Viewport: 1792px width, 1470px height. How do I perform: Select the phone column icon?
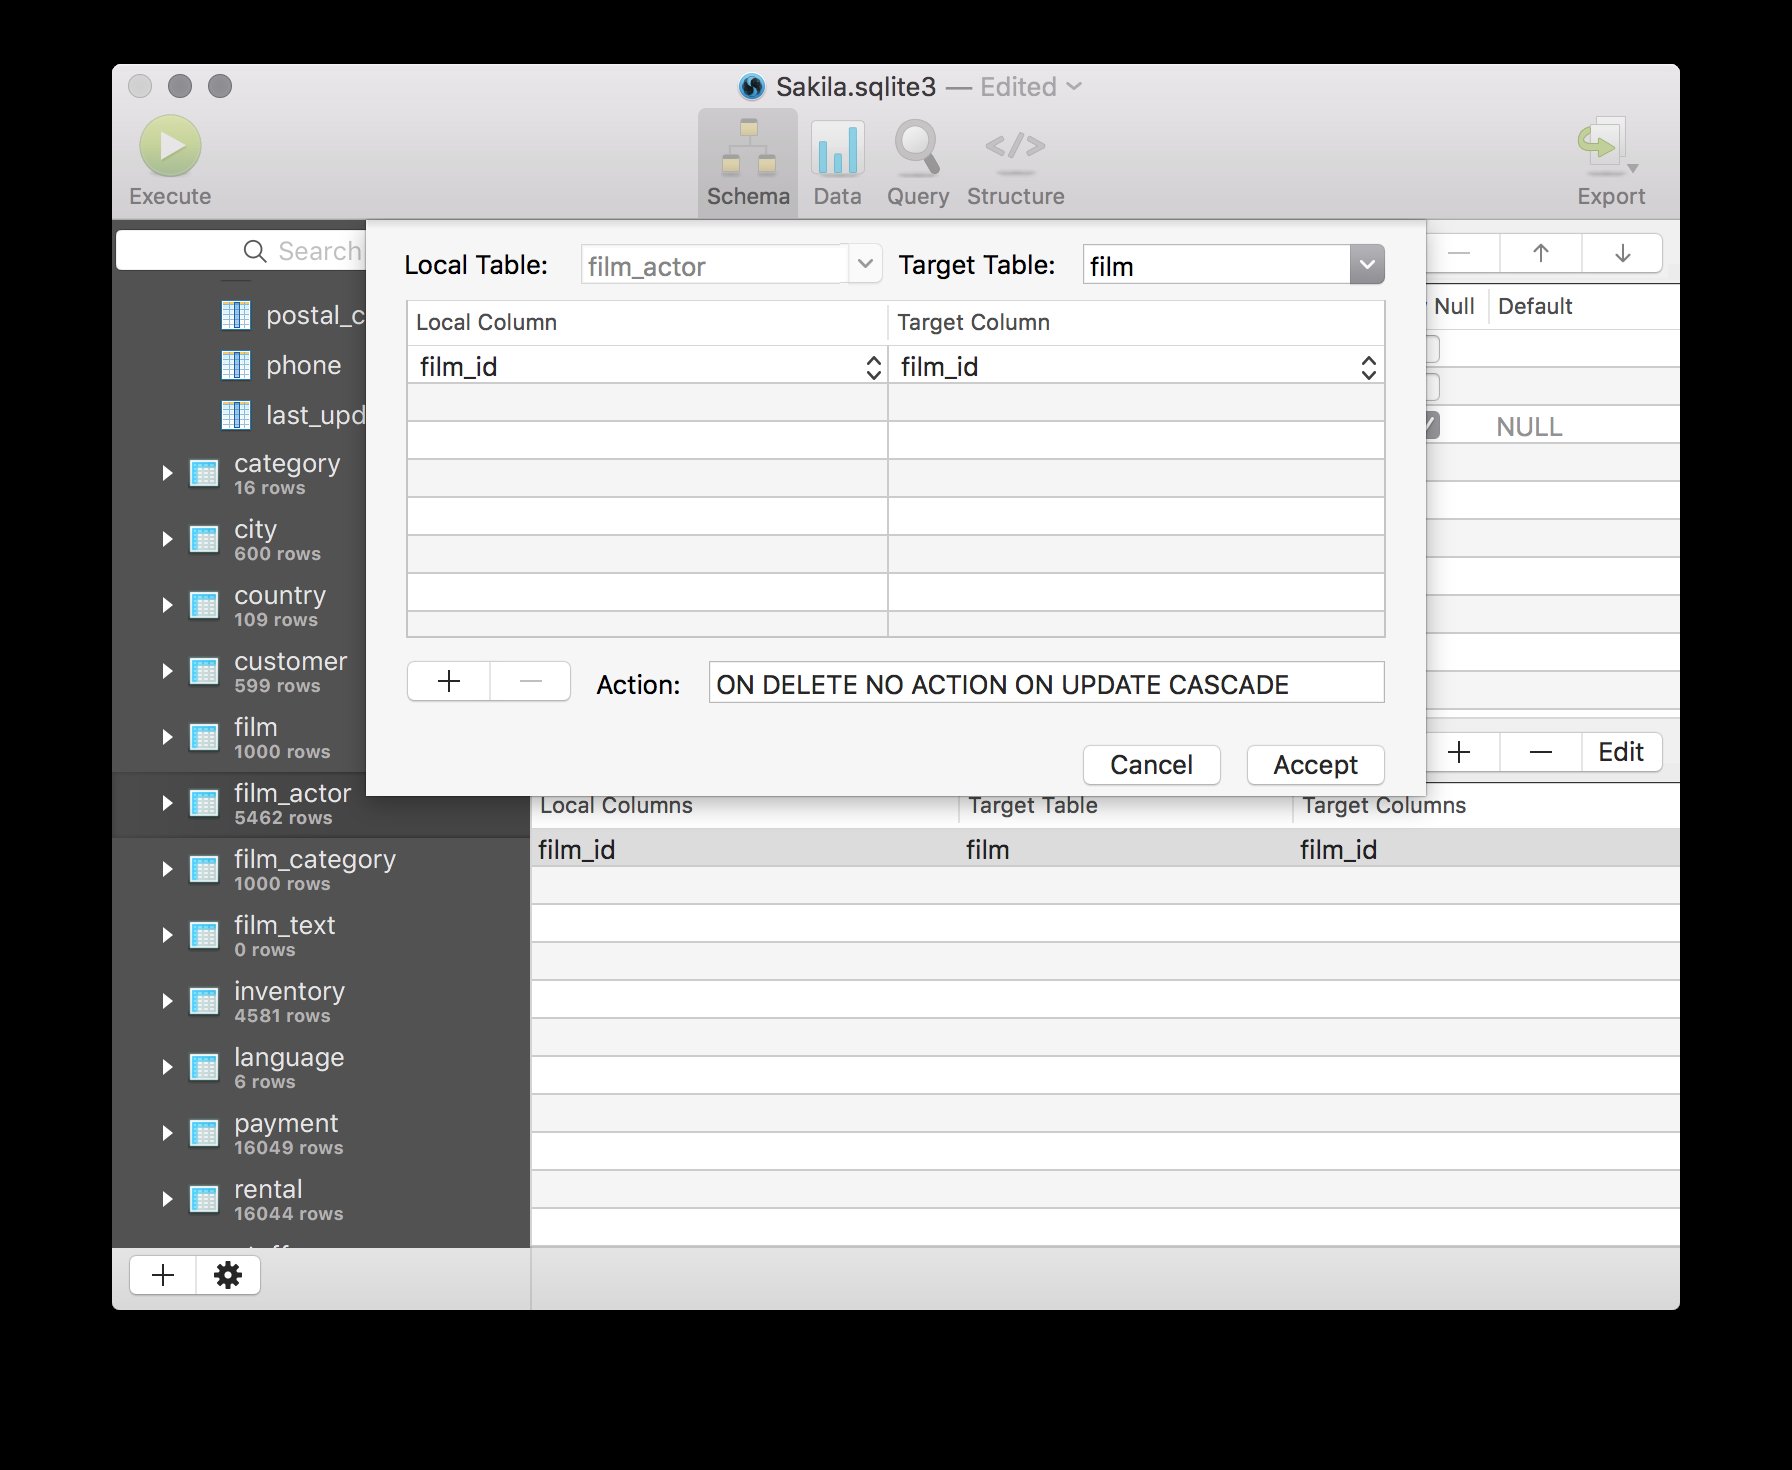236,365
